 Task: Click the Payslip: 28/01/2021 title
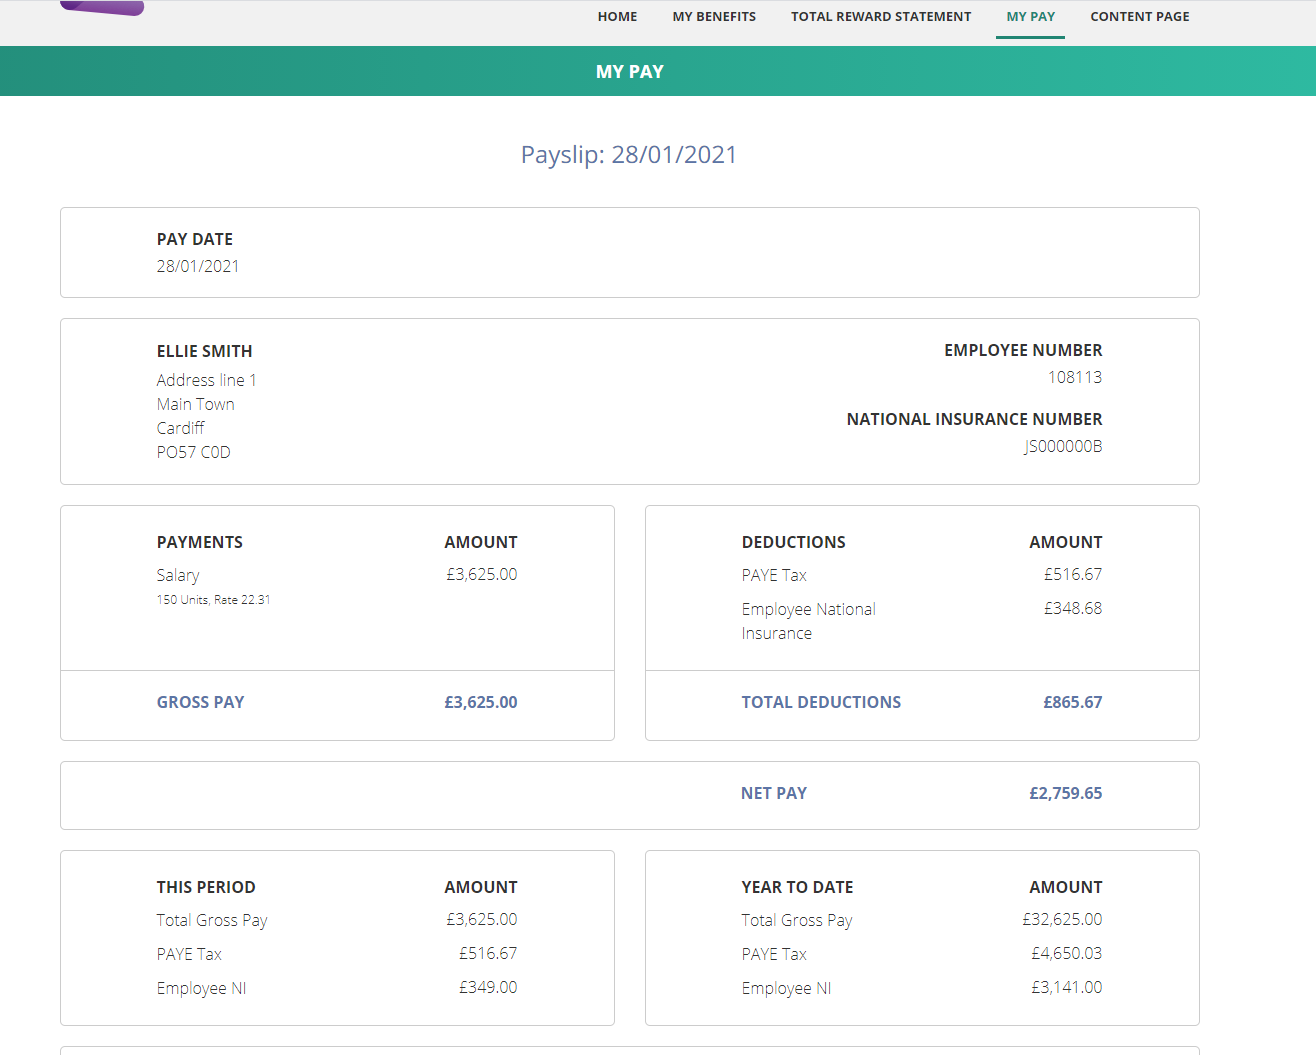(629, 155)
